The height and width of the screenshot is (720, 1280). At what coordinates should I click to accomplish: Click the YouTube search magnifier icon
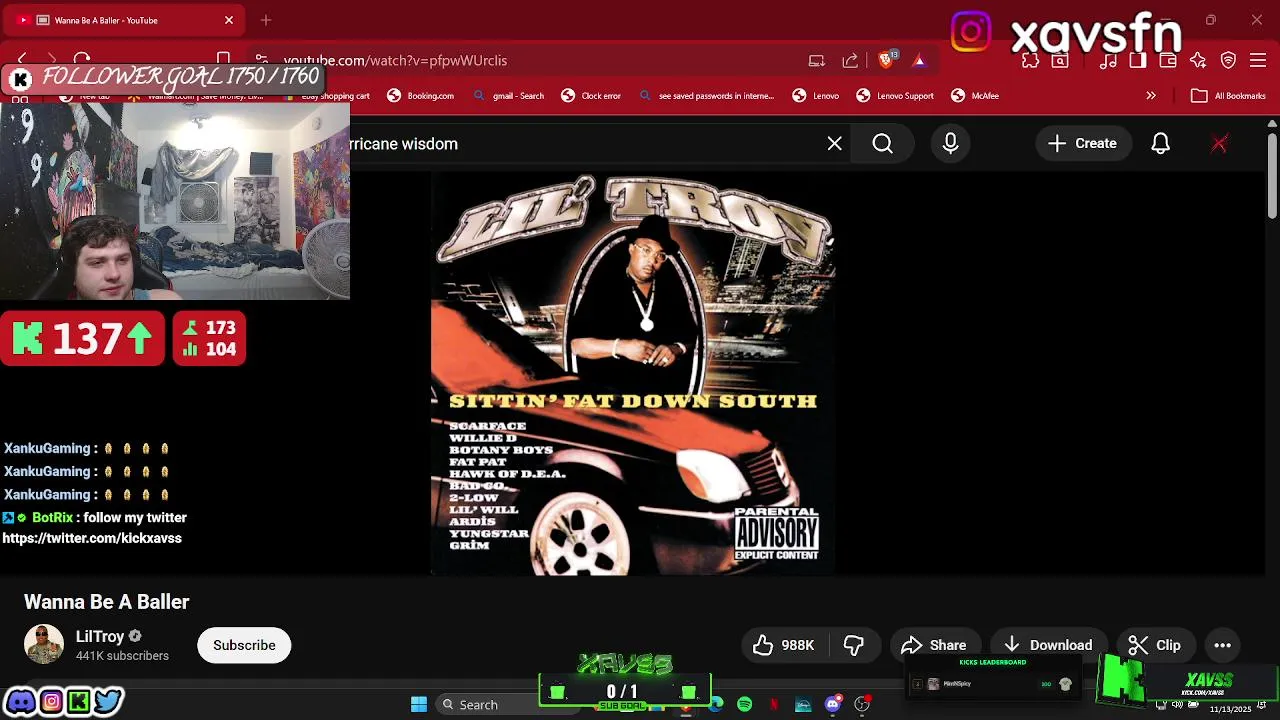882,144
